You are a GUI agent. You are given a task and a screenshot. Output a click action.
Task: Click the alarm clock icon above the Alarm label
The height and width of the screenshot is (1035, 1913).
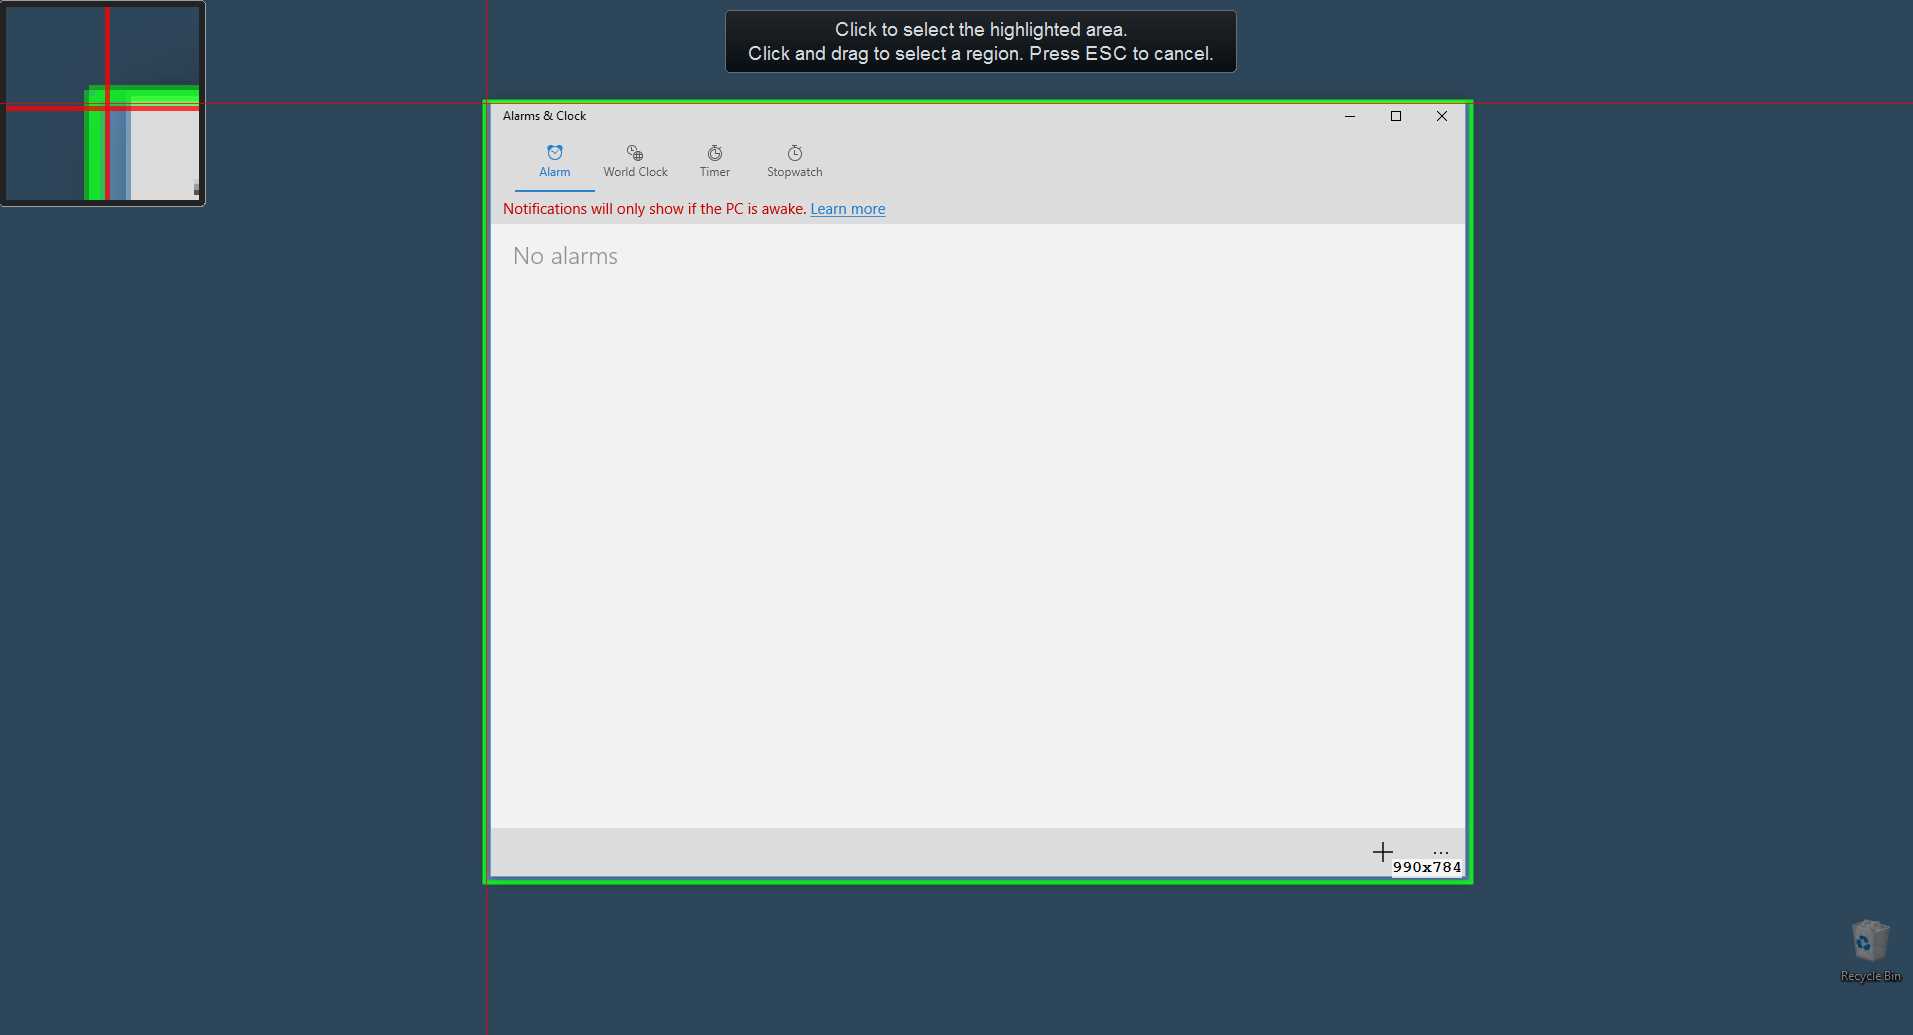click(554, 152)
